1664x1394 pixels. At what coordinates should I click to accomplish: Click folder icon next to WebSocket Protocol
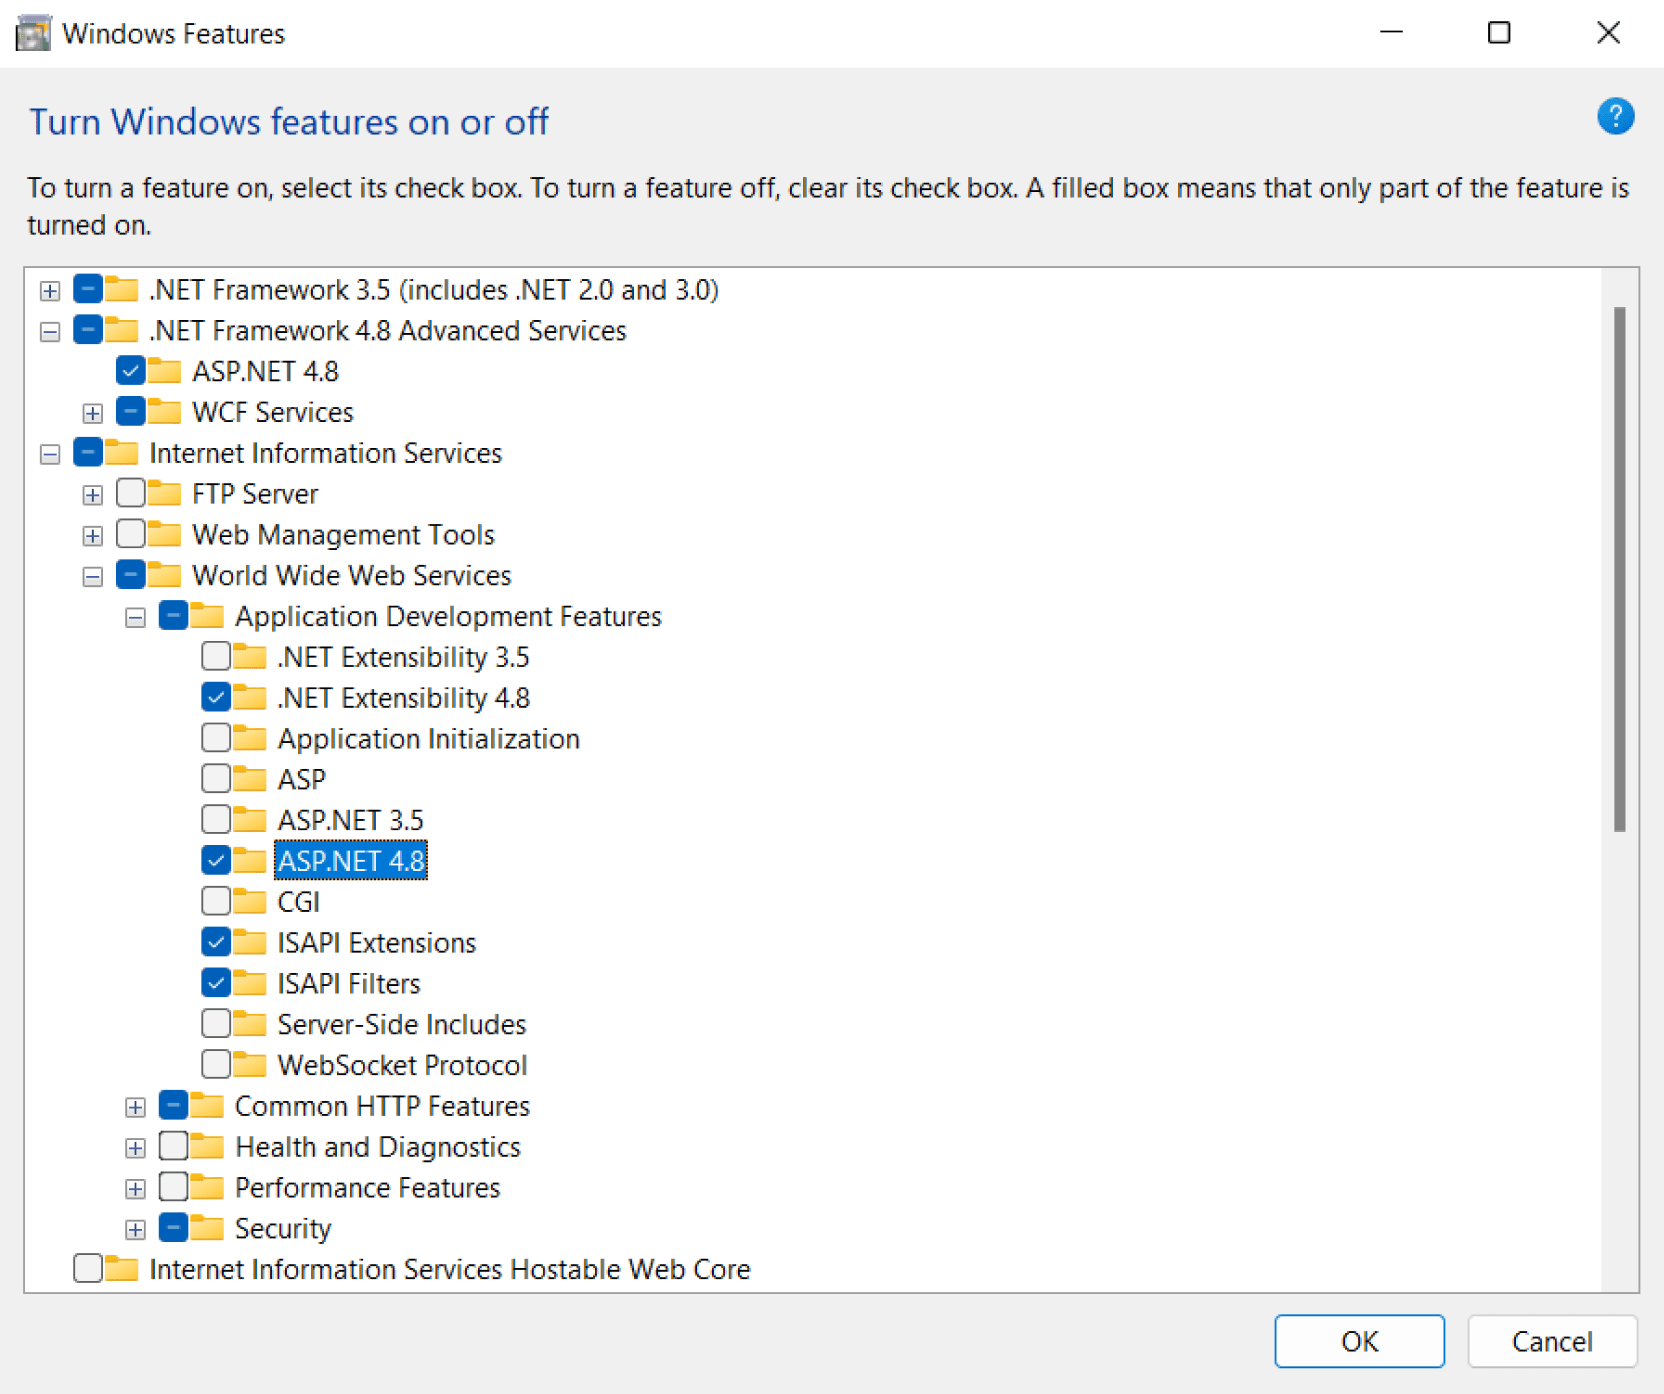tap(250, 1064)
